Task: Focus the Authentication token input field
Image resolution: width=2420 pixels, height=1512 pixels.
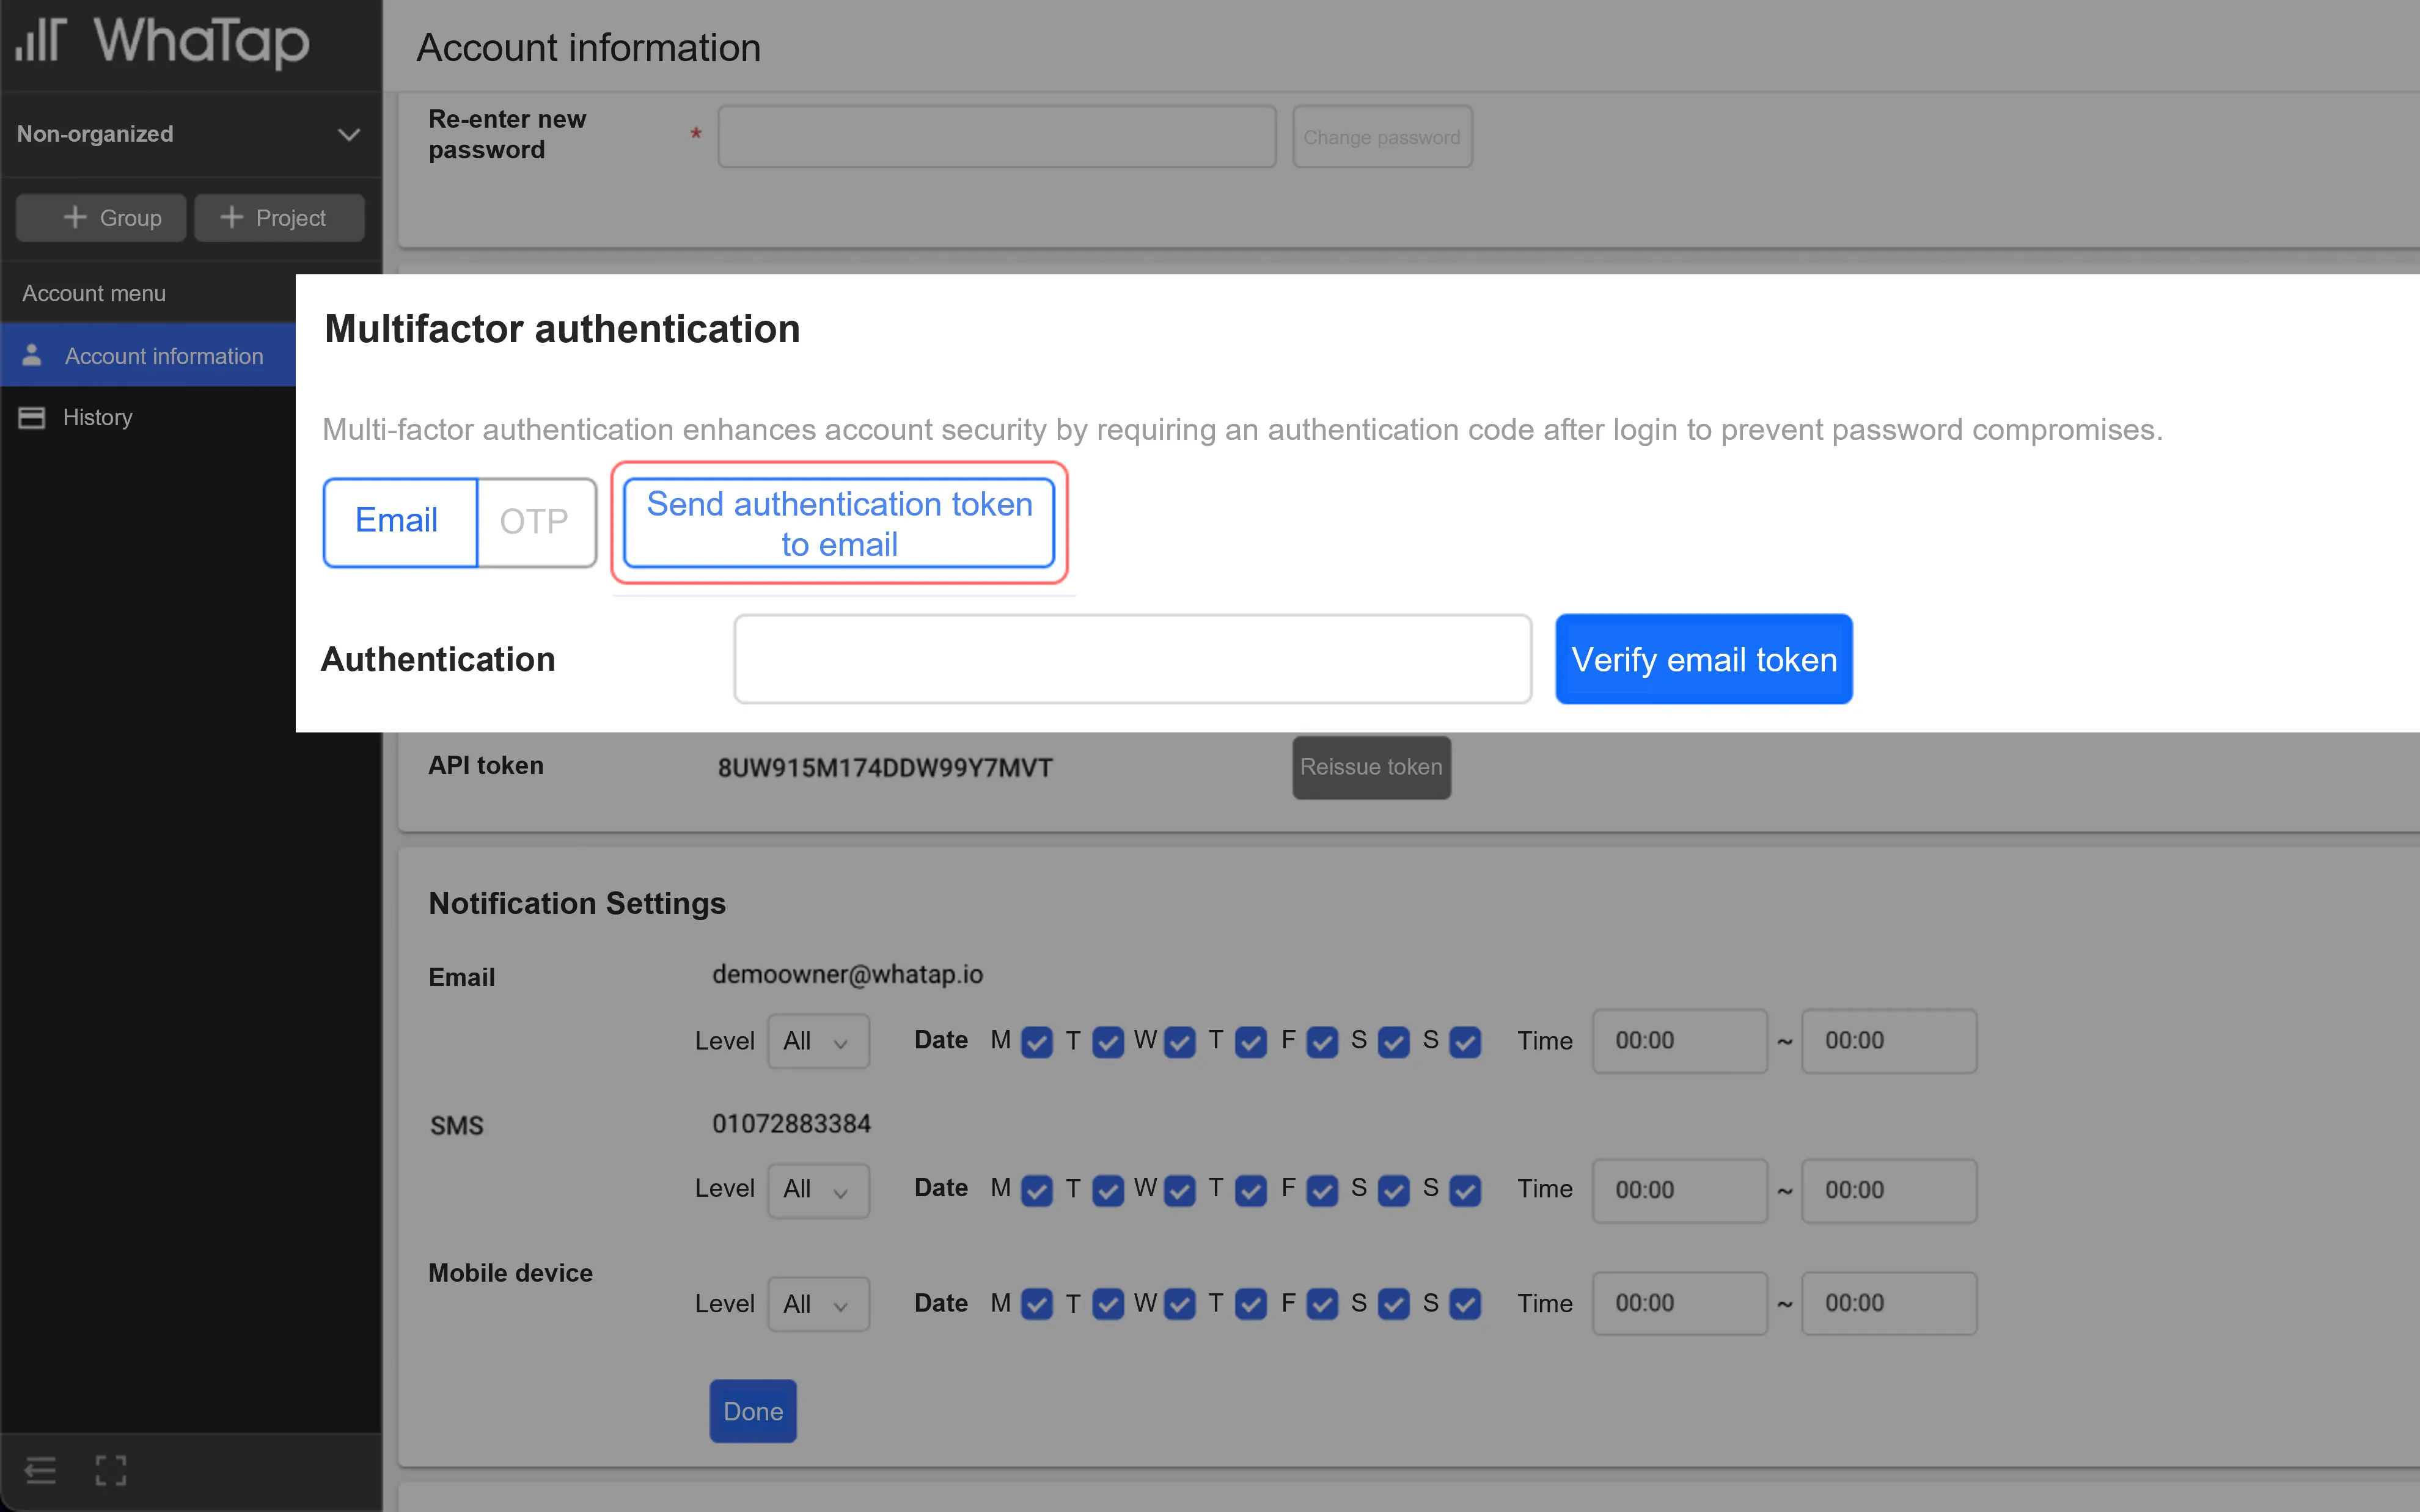Action: (x=1132, y=659)
